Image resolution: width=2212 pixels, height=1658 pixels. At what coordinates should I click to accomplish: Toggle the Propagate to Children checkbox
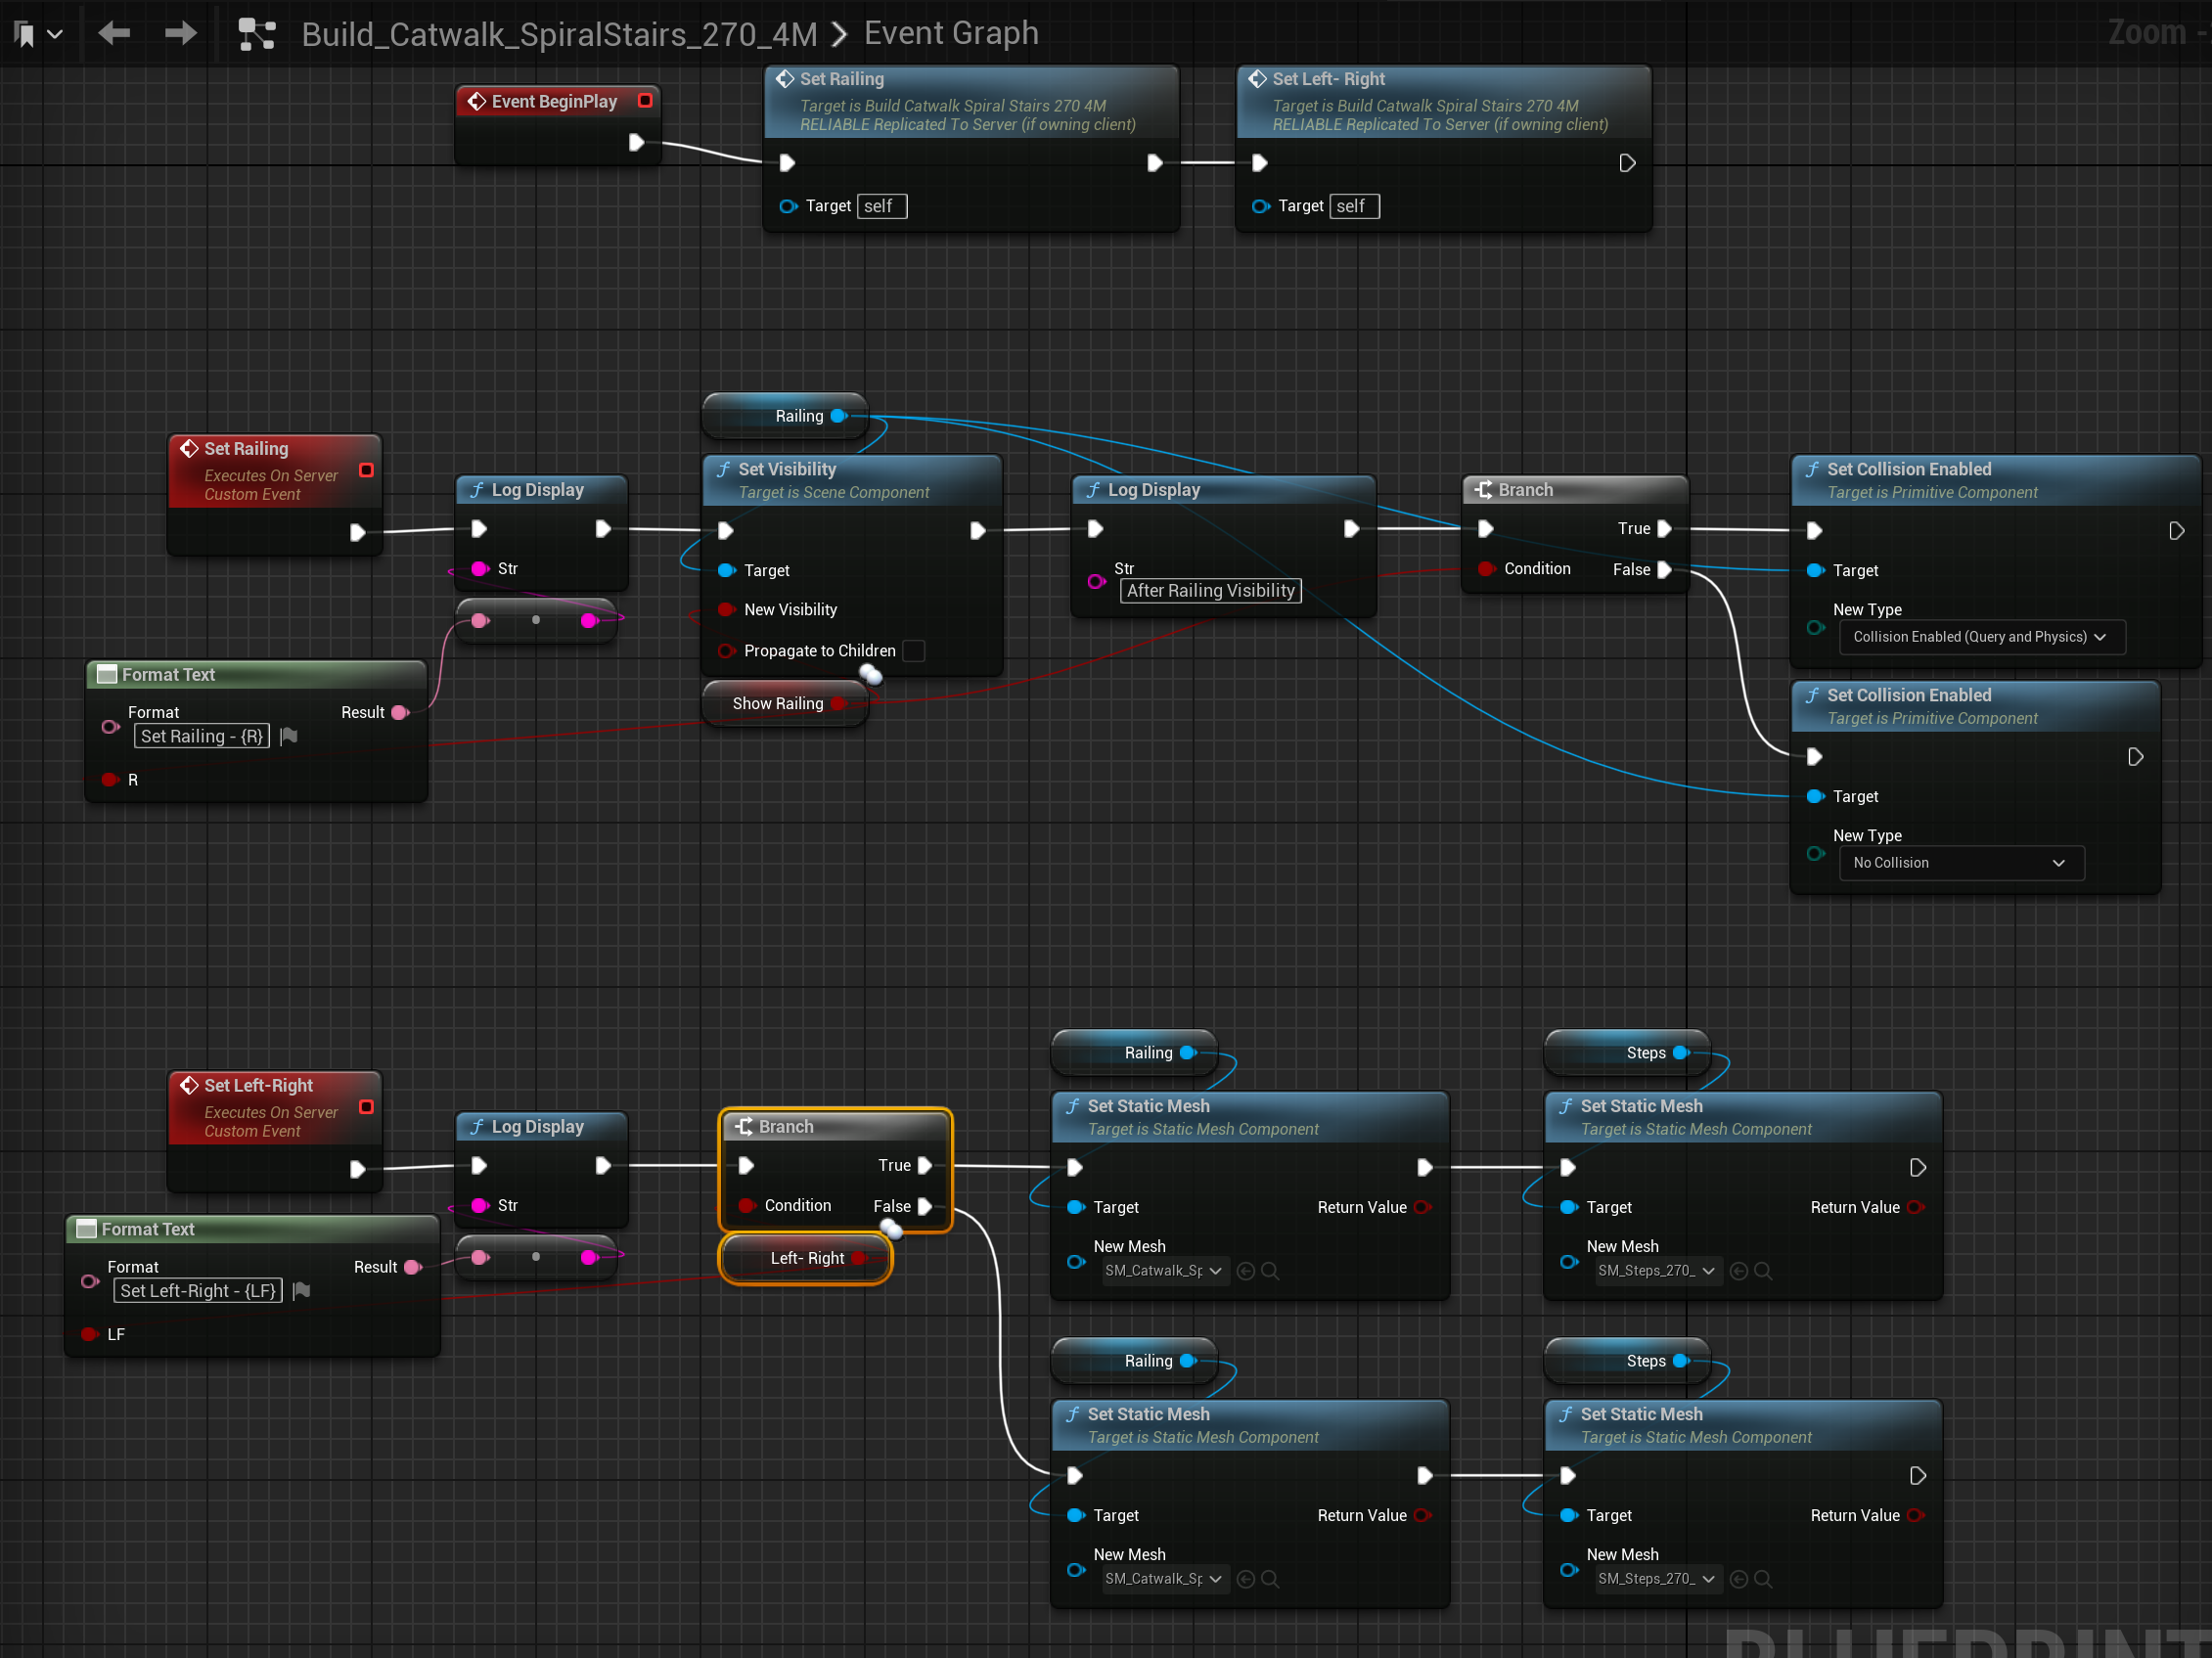click(x=914, y=651)
